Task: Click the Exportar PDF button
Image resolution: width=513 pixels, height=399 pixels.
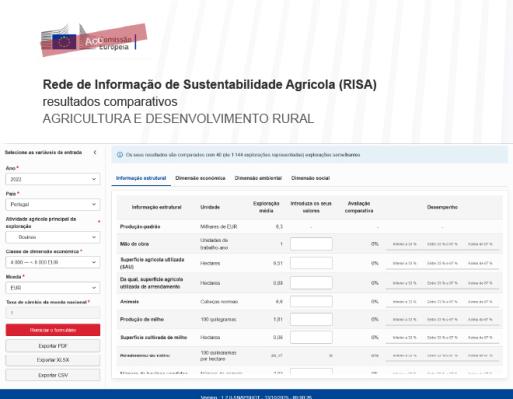Action: coord(53,346)
